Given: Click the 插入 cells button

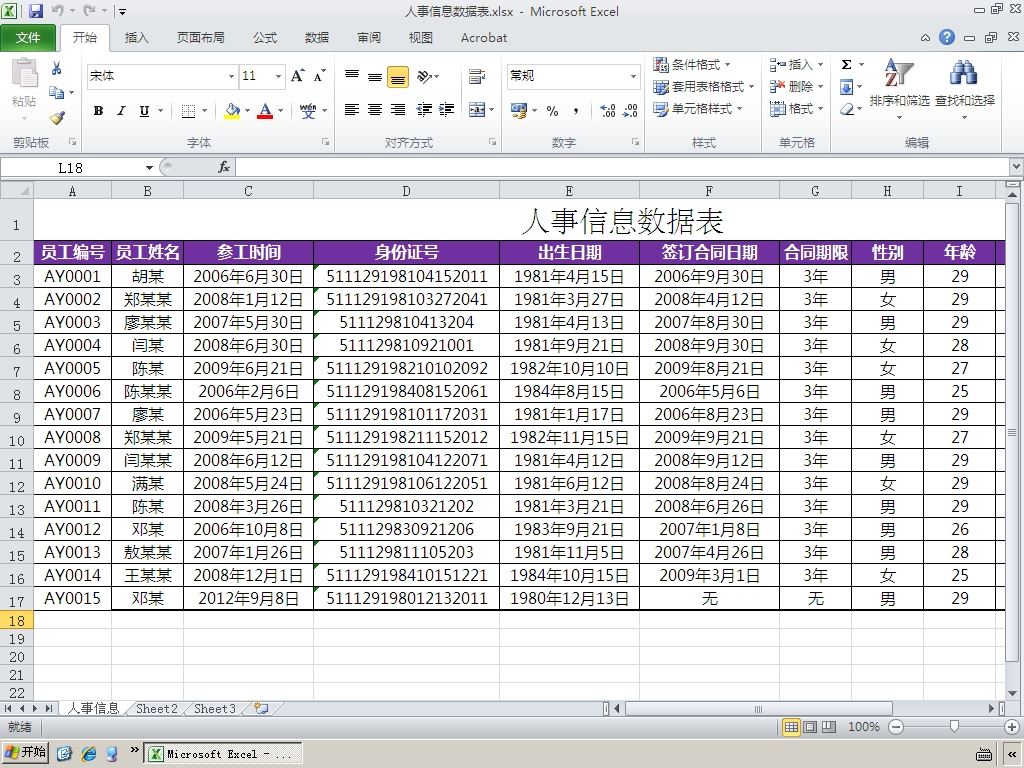Looking at the screenshot, I should click(x=796, y=65).
